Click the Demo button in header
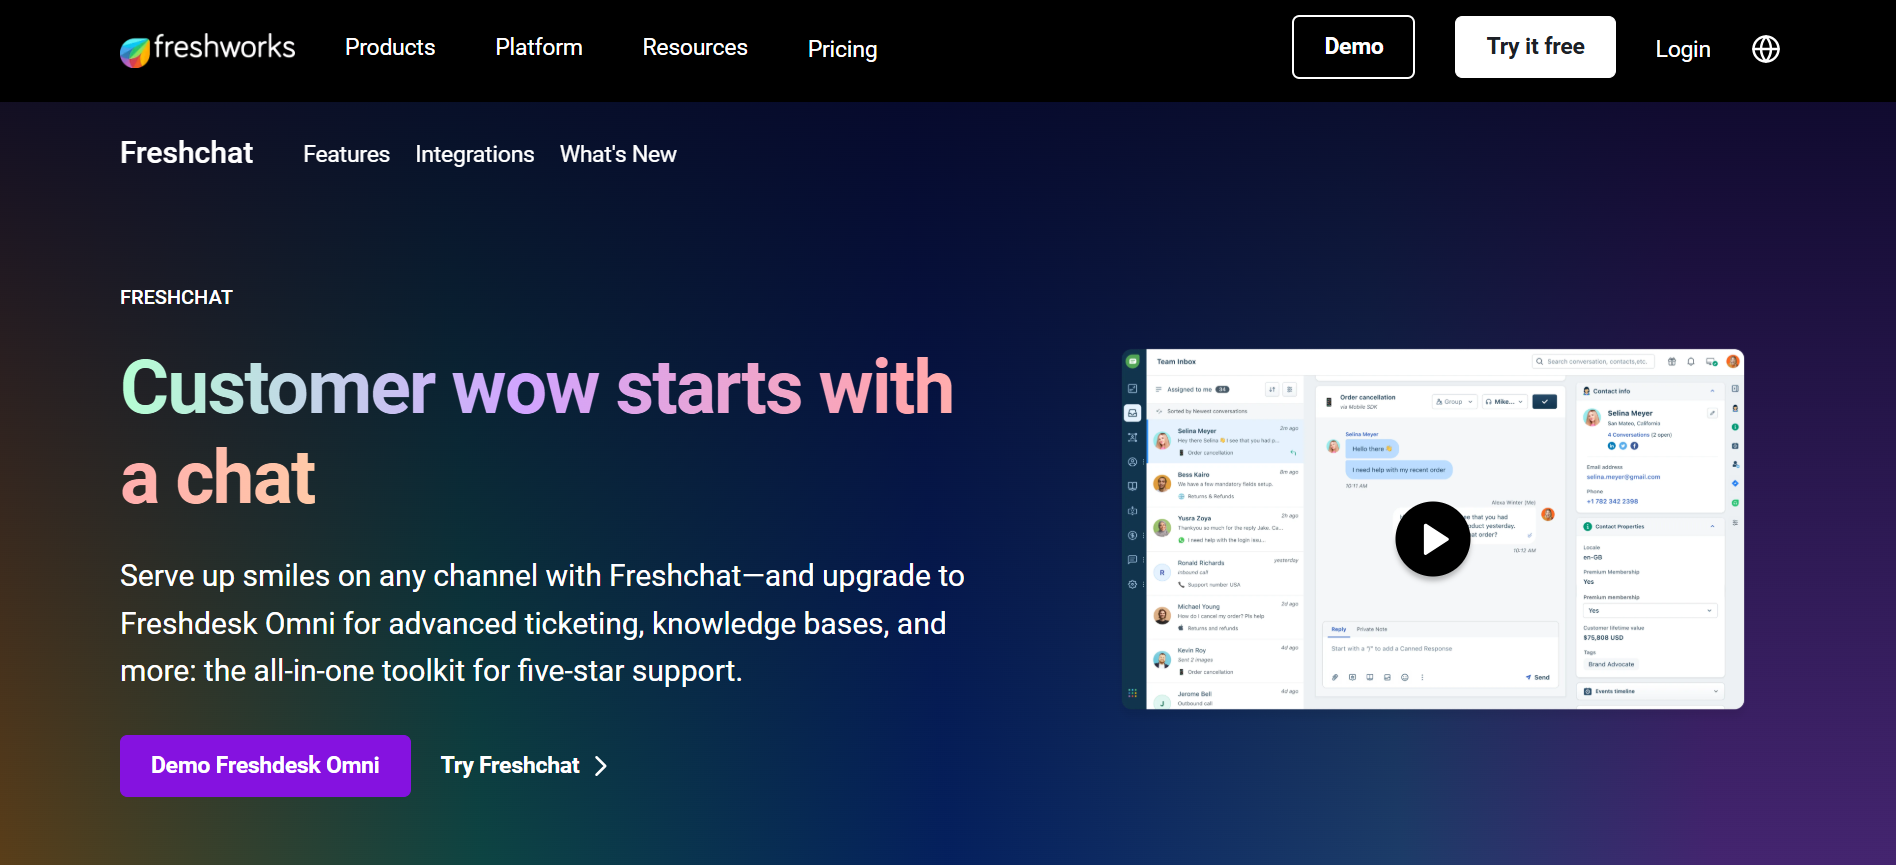 click(1353, 47)
